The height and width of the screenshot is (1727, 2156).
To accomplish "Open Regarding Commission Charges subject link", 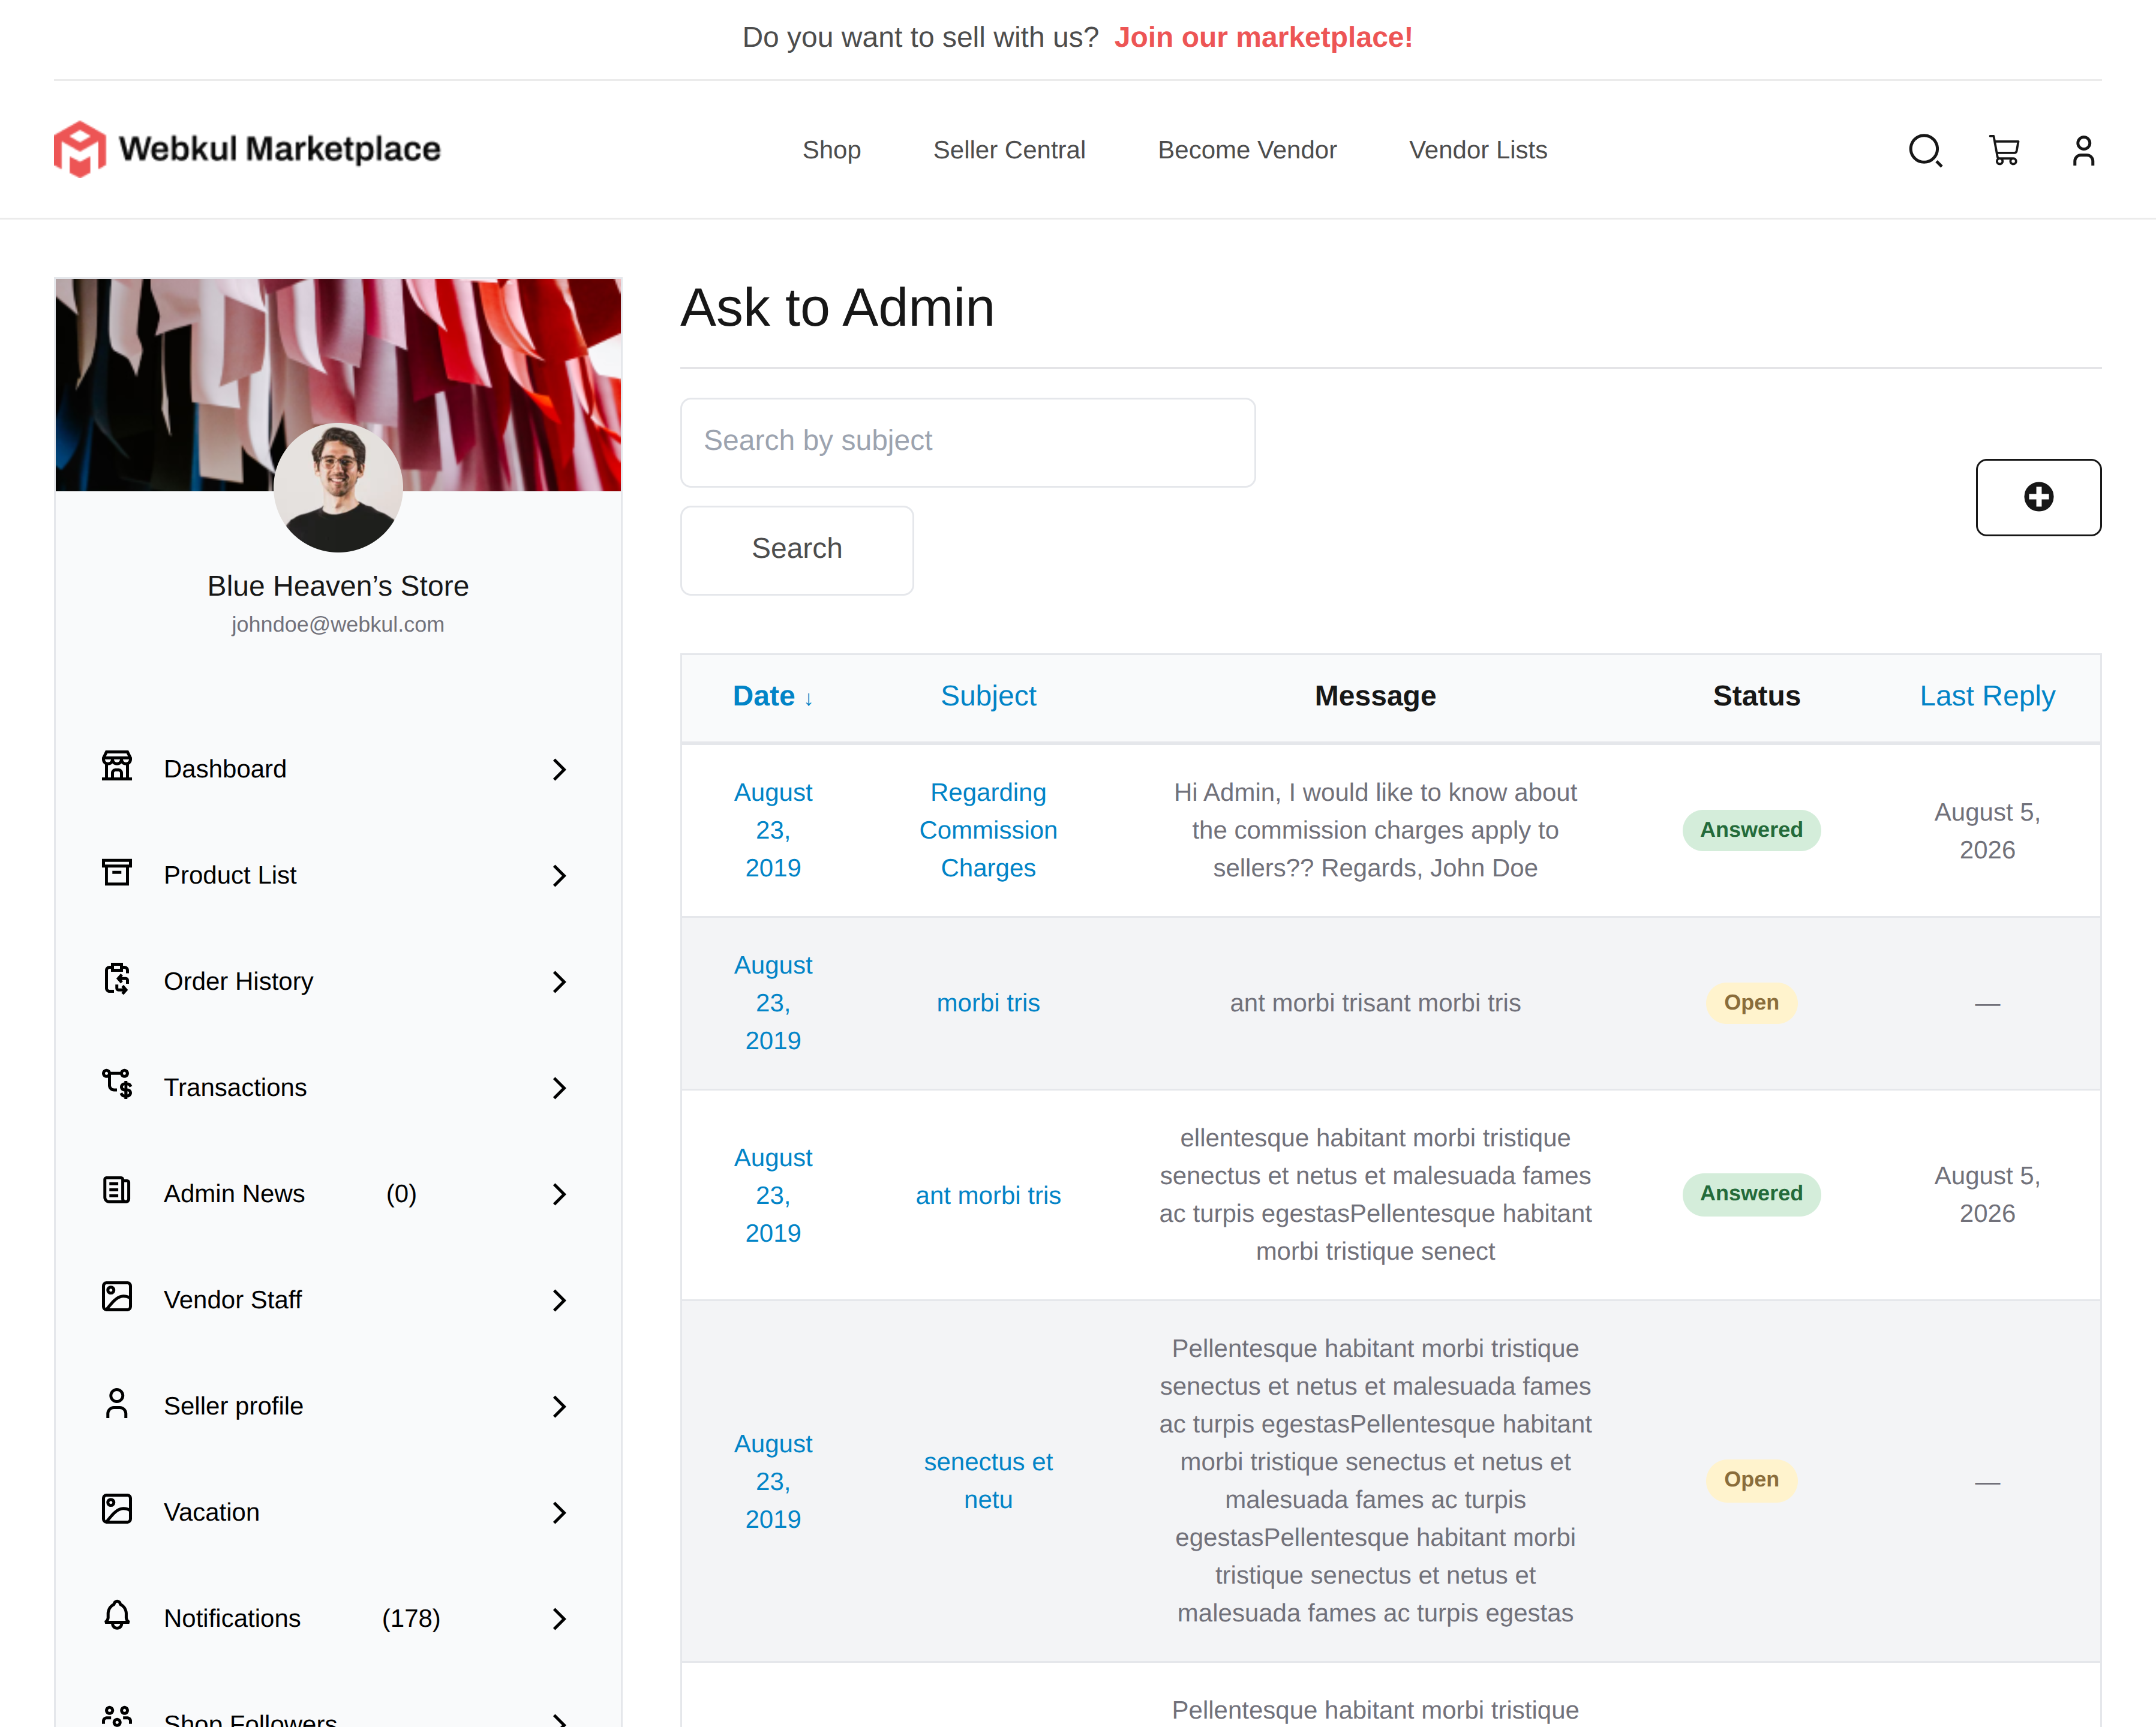I will click(x=988, y=830).
